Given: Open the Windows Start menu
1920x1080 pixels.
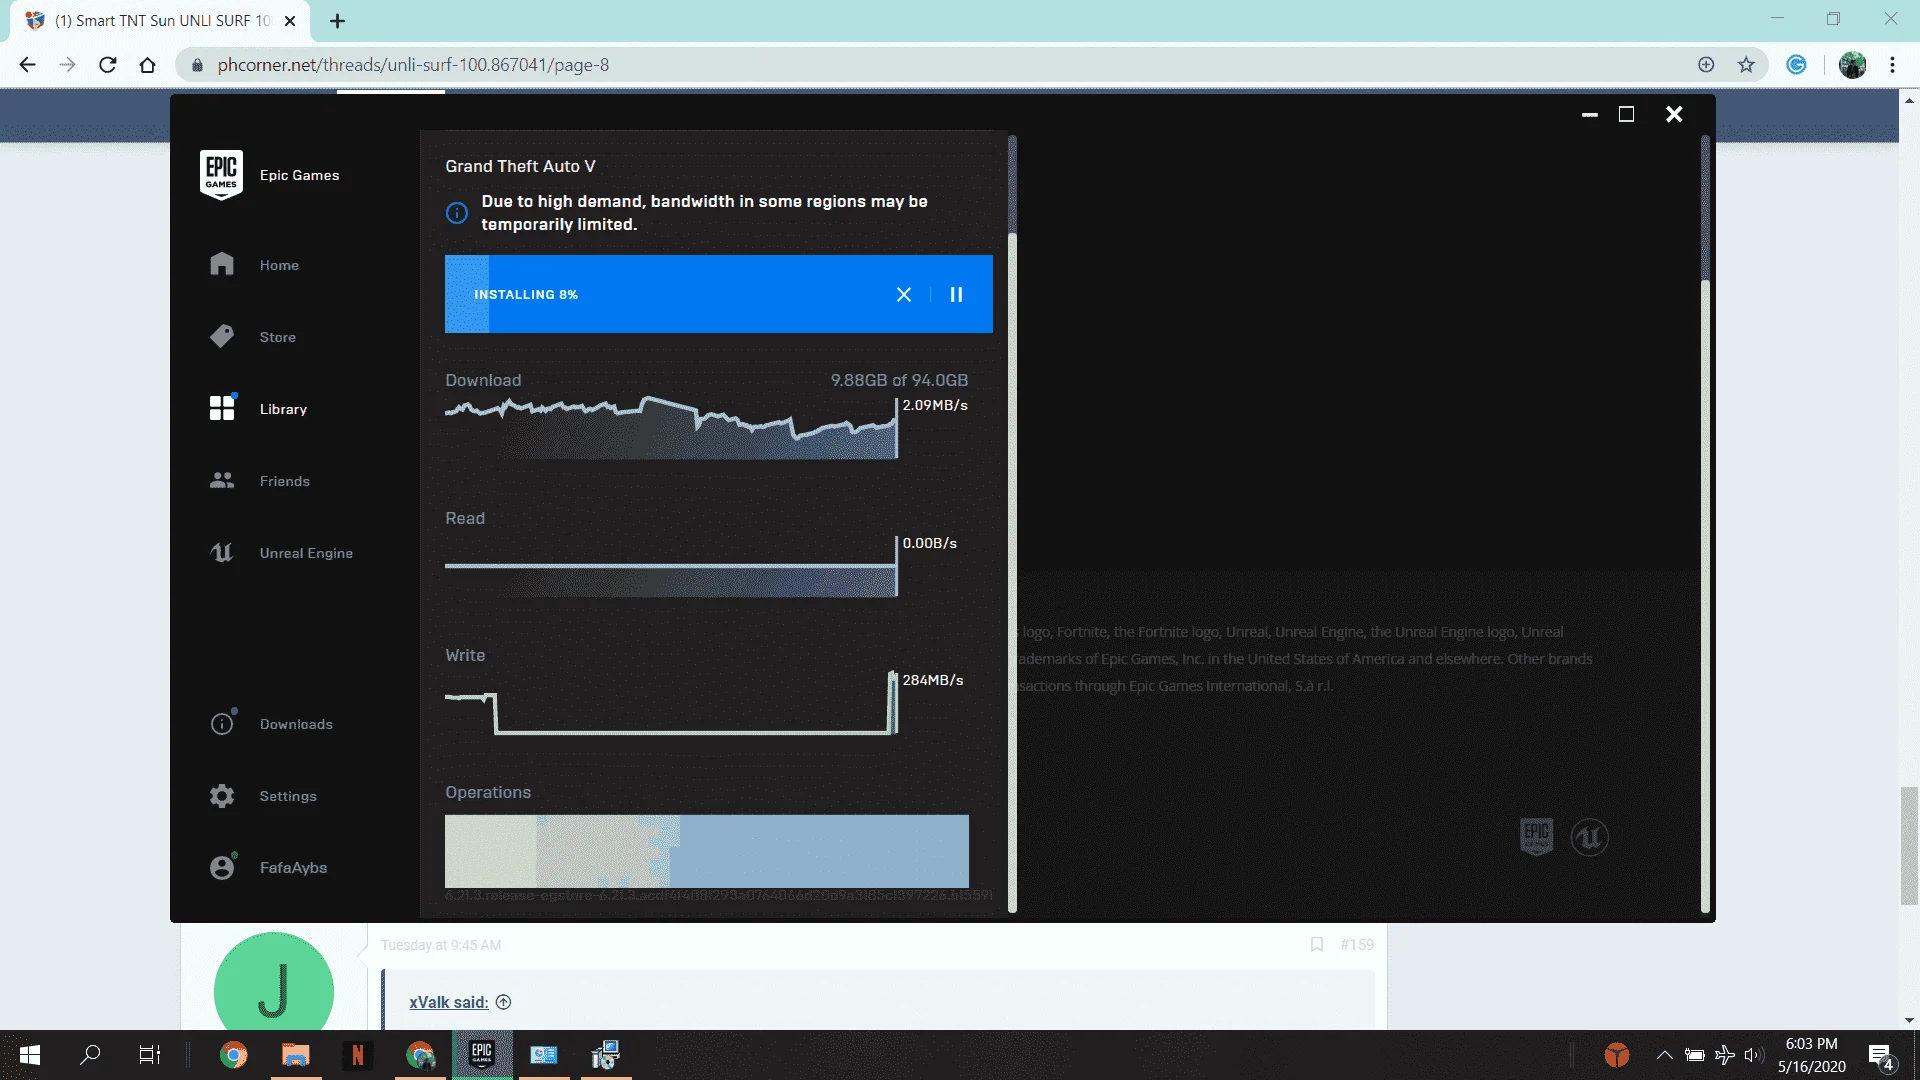Looking at the screenshot, I should click(30, 1055).
